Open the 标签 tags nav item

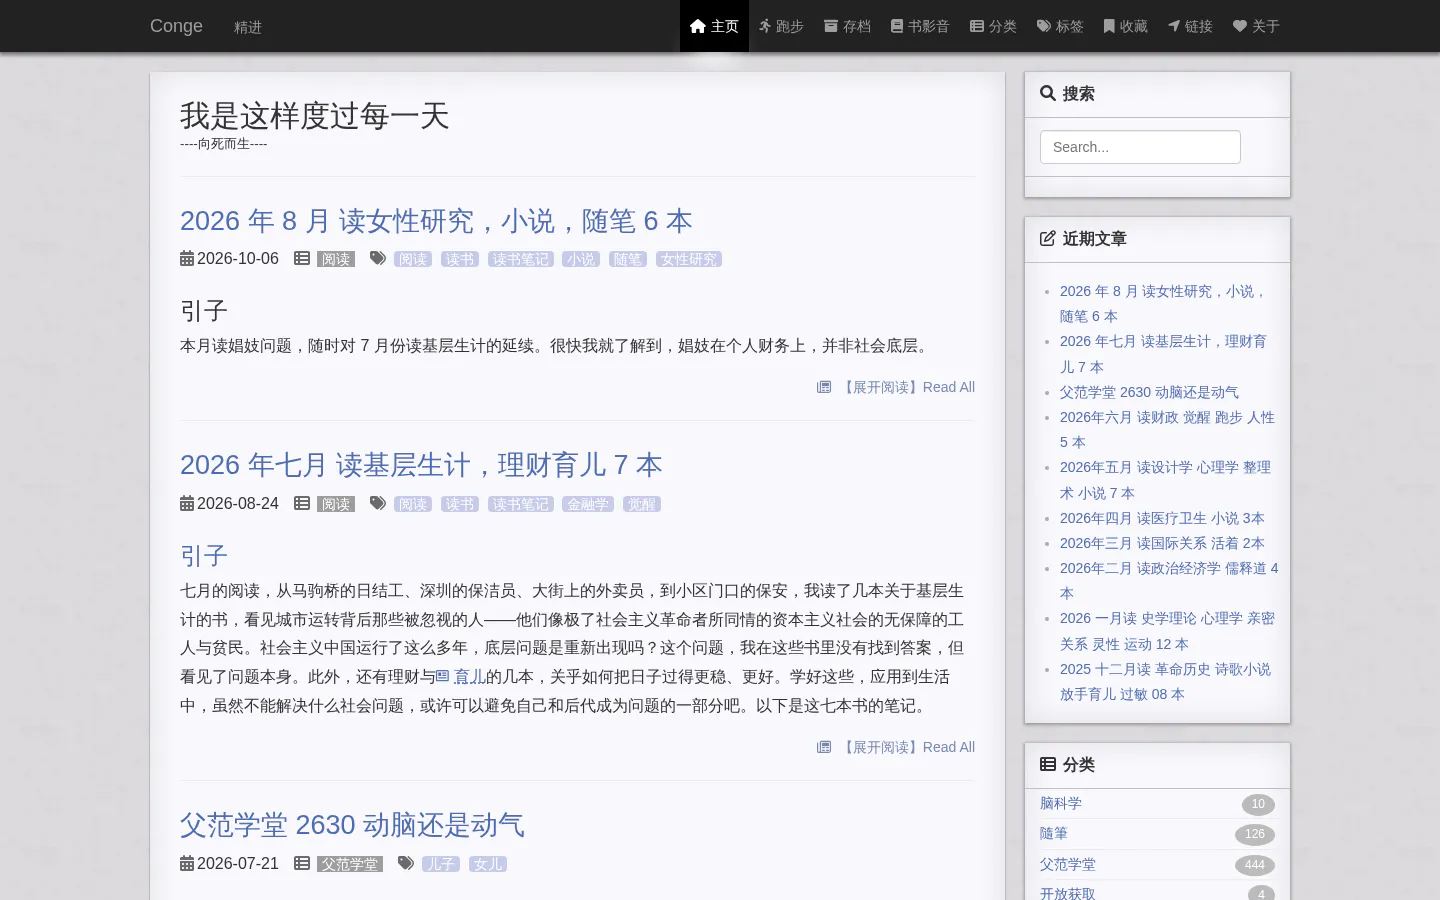(1060, 26)
